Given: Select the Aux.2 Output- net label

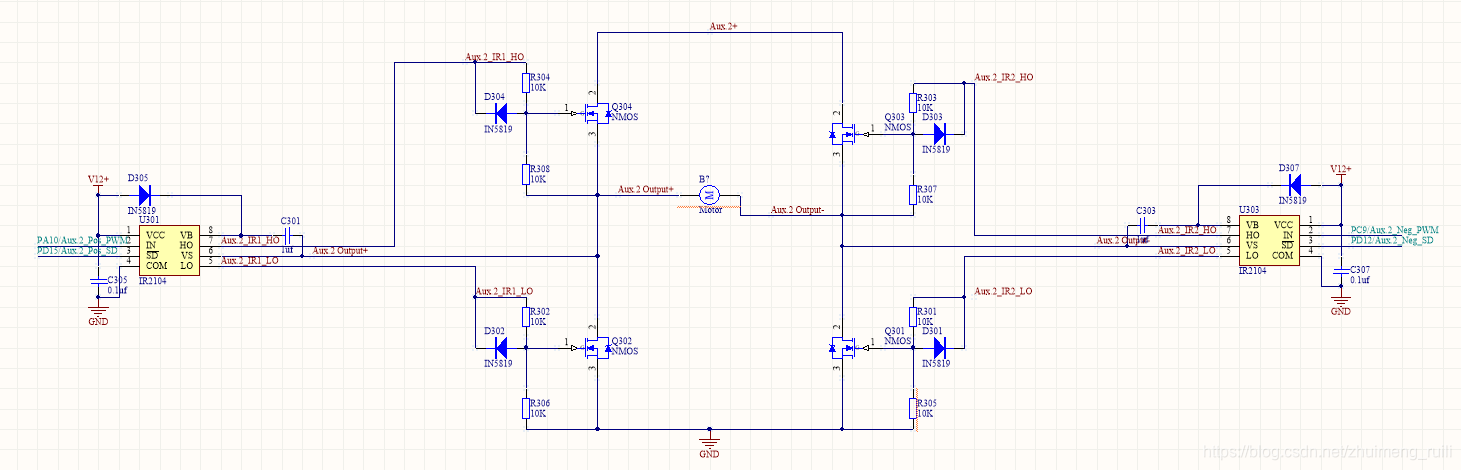Looking at the screenshot, I should tap(798, 210).
